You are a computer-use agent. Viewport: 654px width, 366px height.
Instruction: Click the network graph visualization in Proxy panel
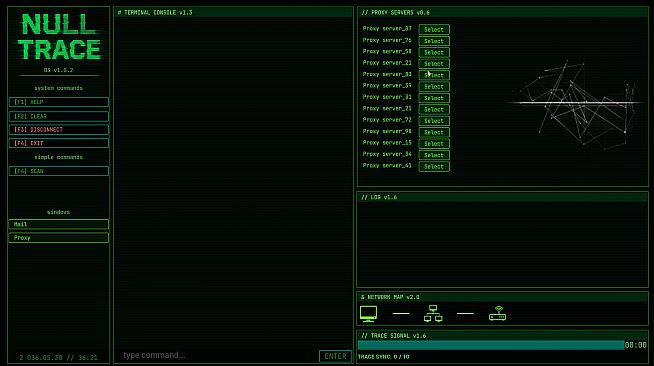(x=576, y=104)
